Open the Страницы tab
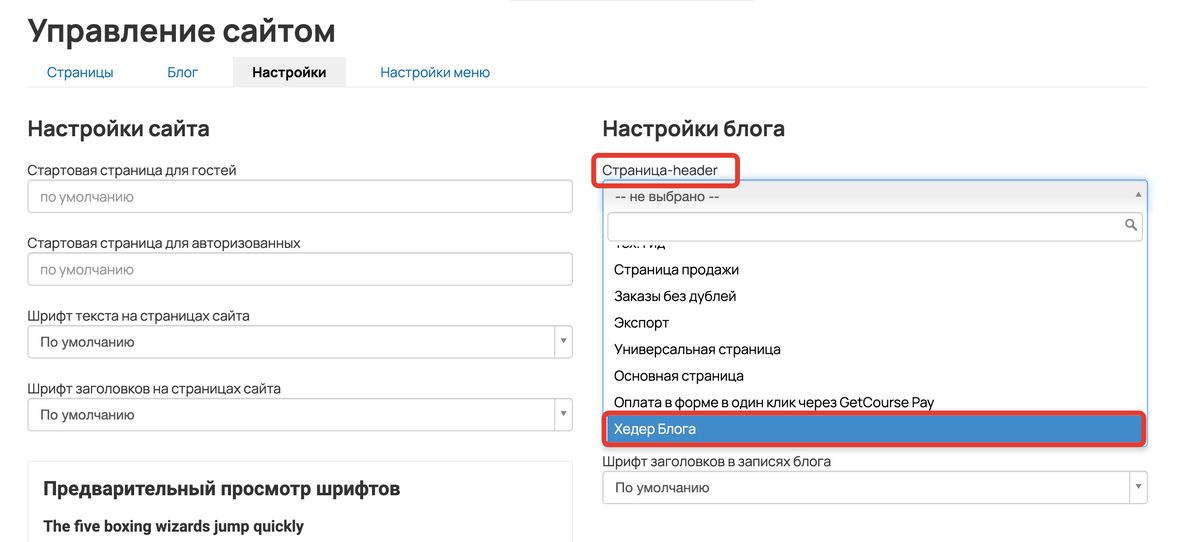1200x542 pixels. 80,72
